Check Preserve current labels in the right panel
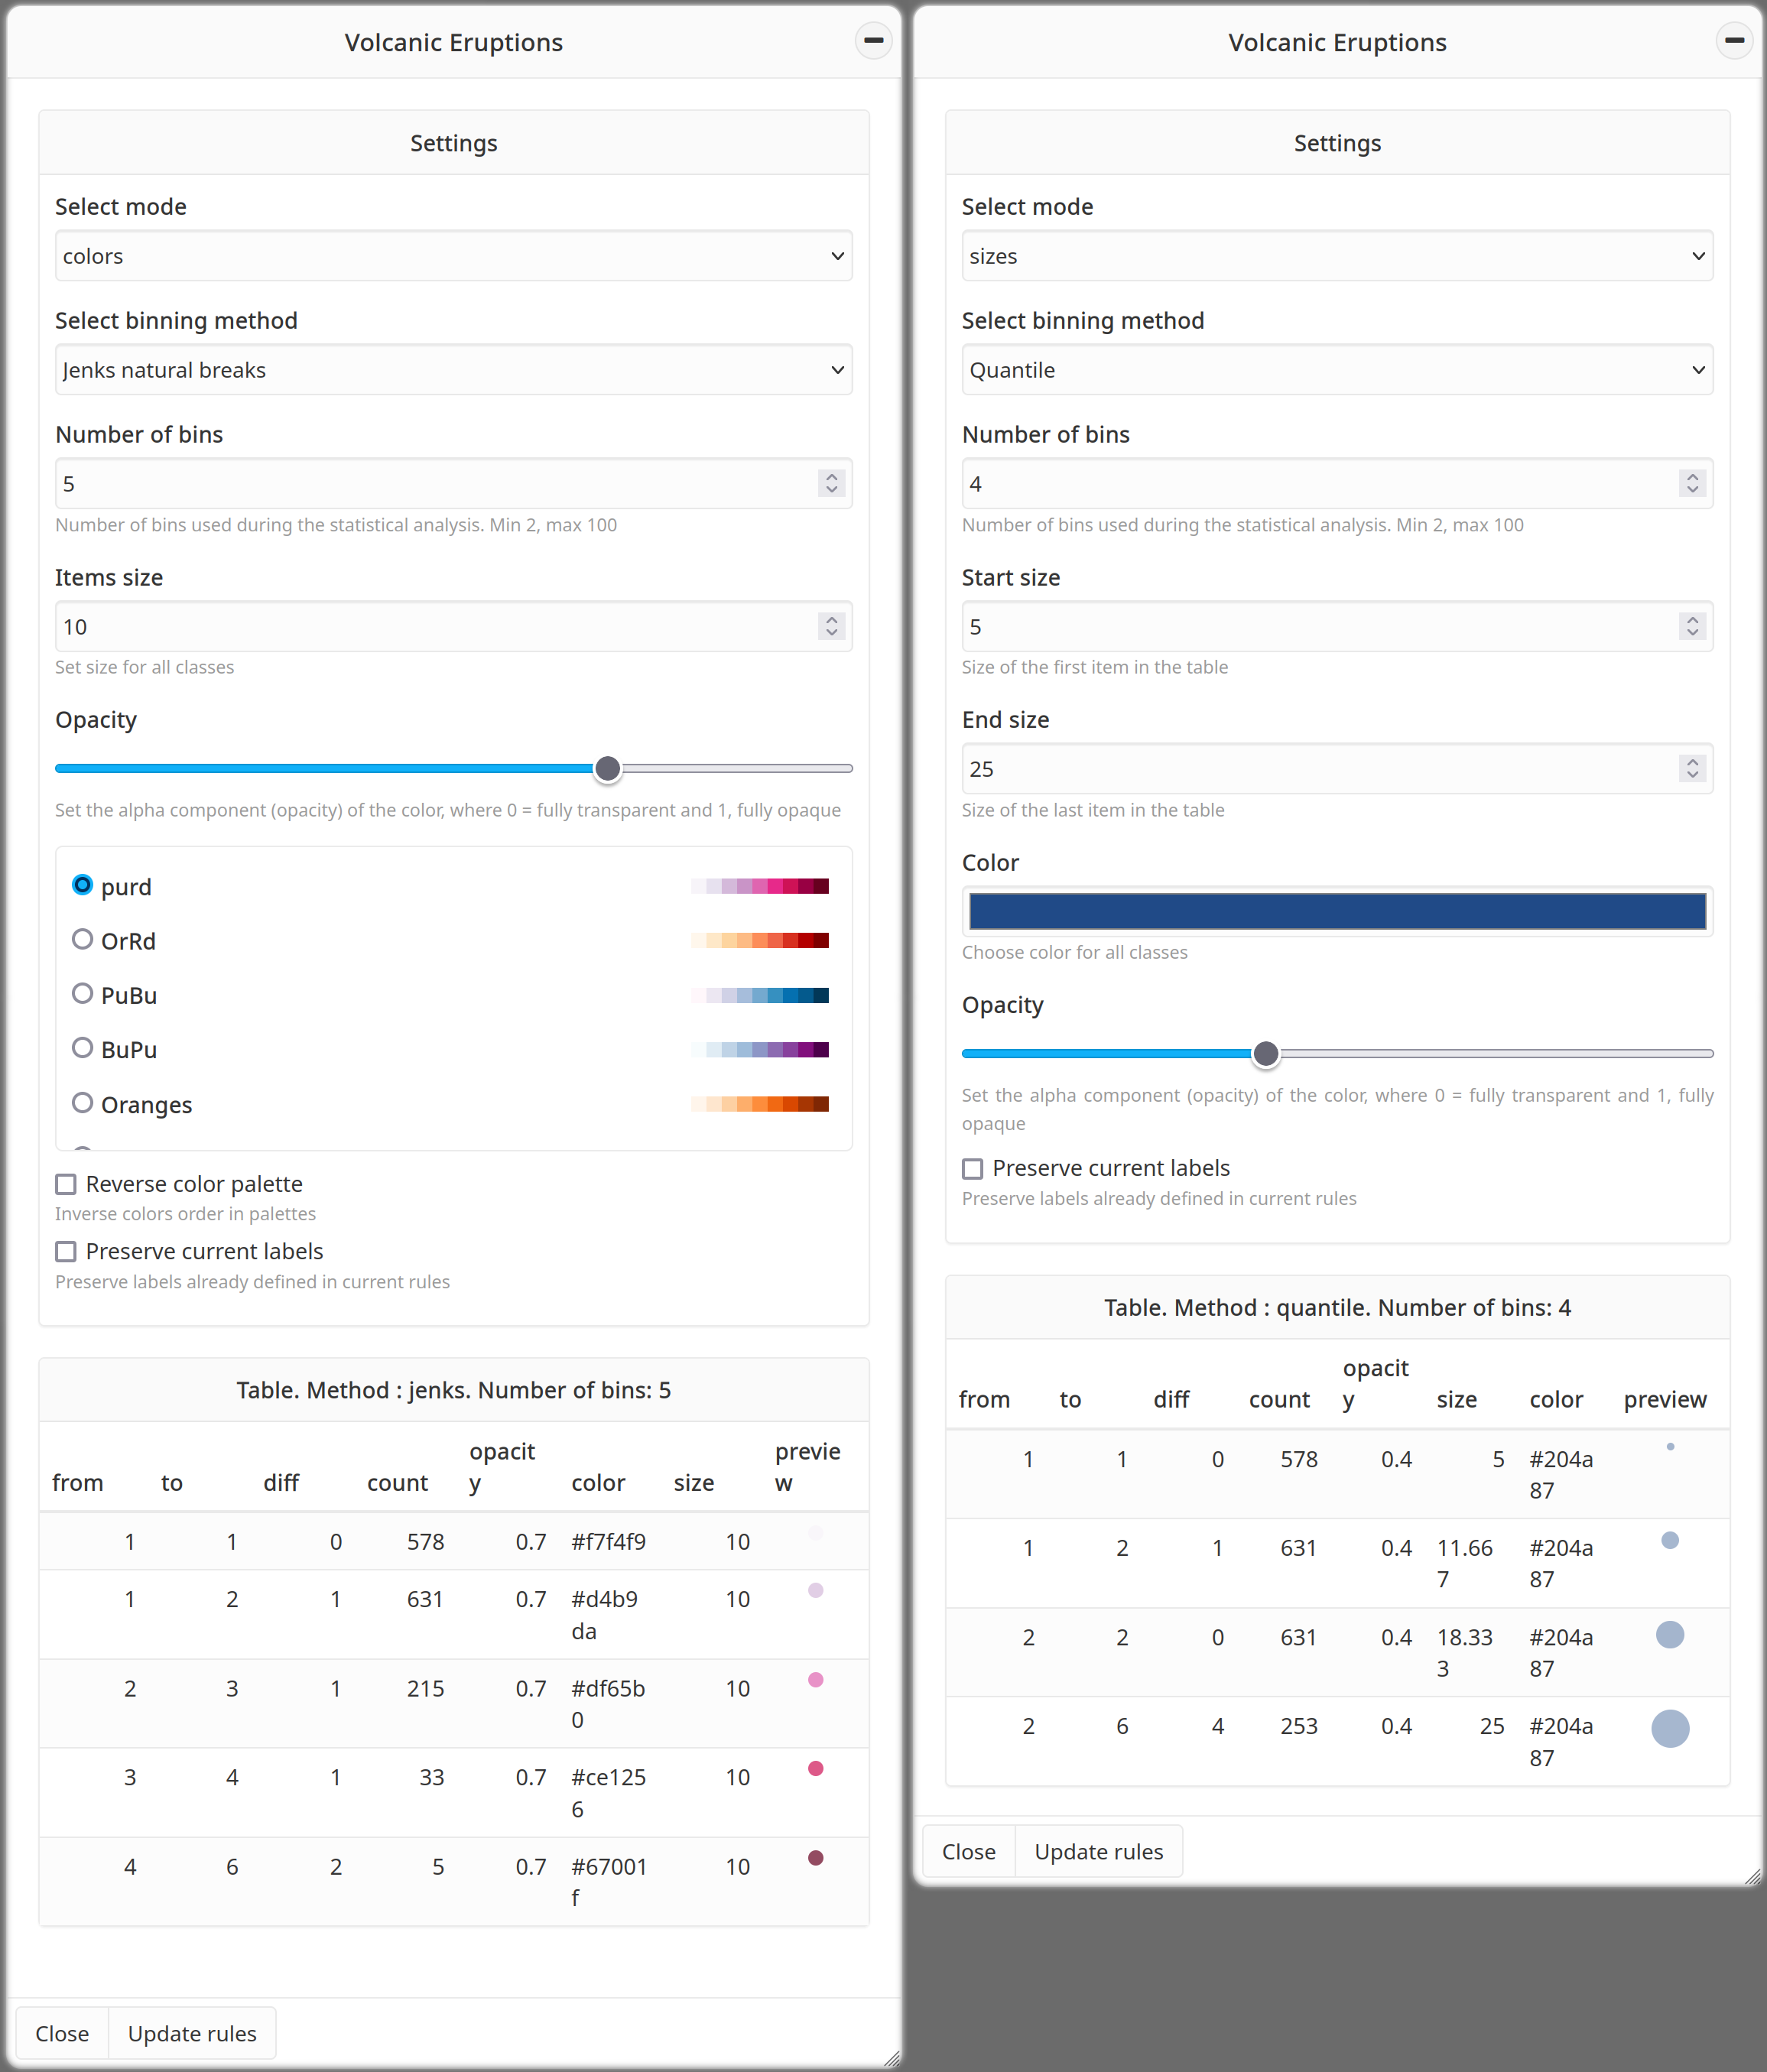Viewport: 1767px width, 2072px height. [x=973, y=1169]
